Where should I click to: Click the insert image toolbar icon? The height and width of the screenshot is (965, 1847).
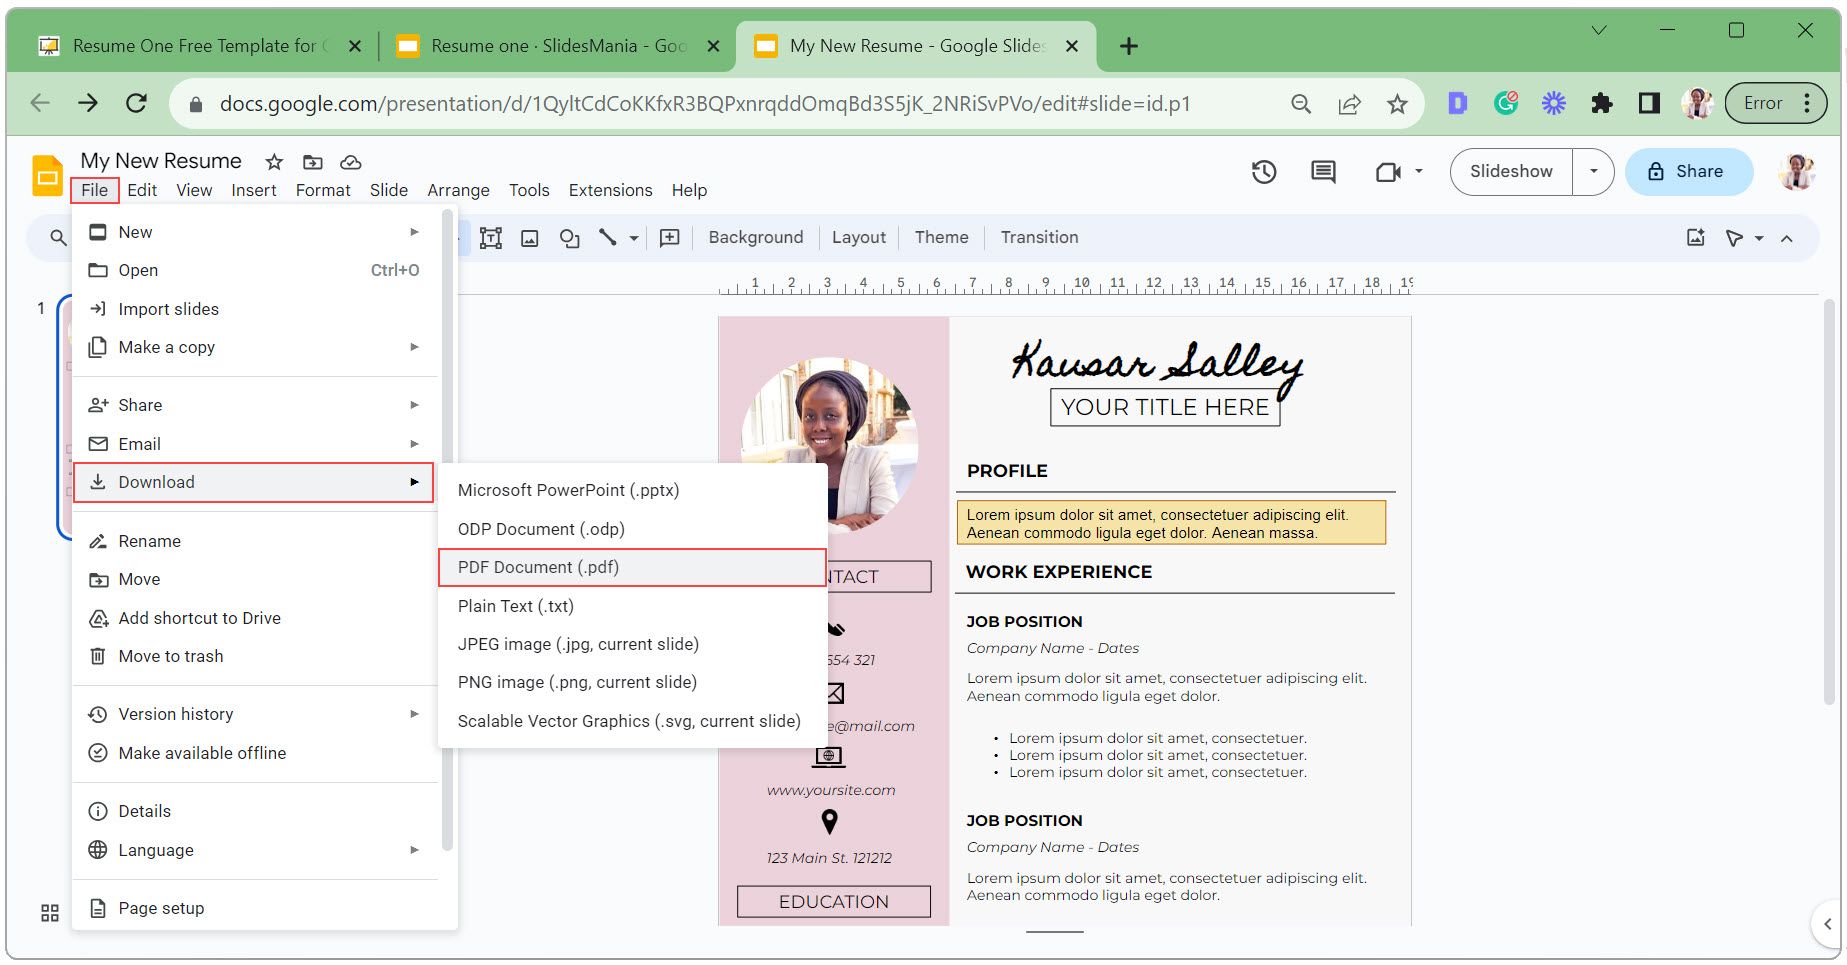click(x=530, y=238)
